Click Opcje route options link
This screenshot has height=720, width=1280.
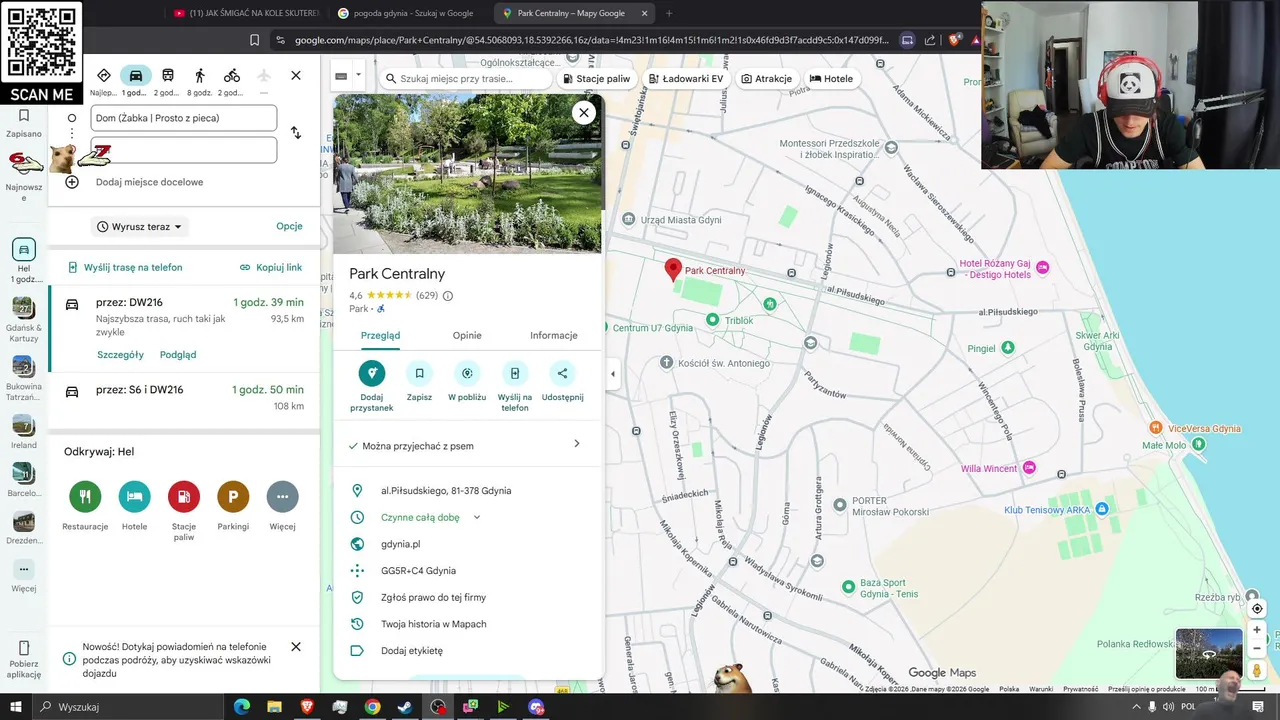click(x=289, y=226)
